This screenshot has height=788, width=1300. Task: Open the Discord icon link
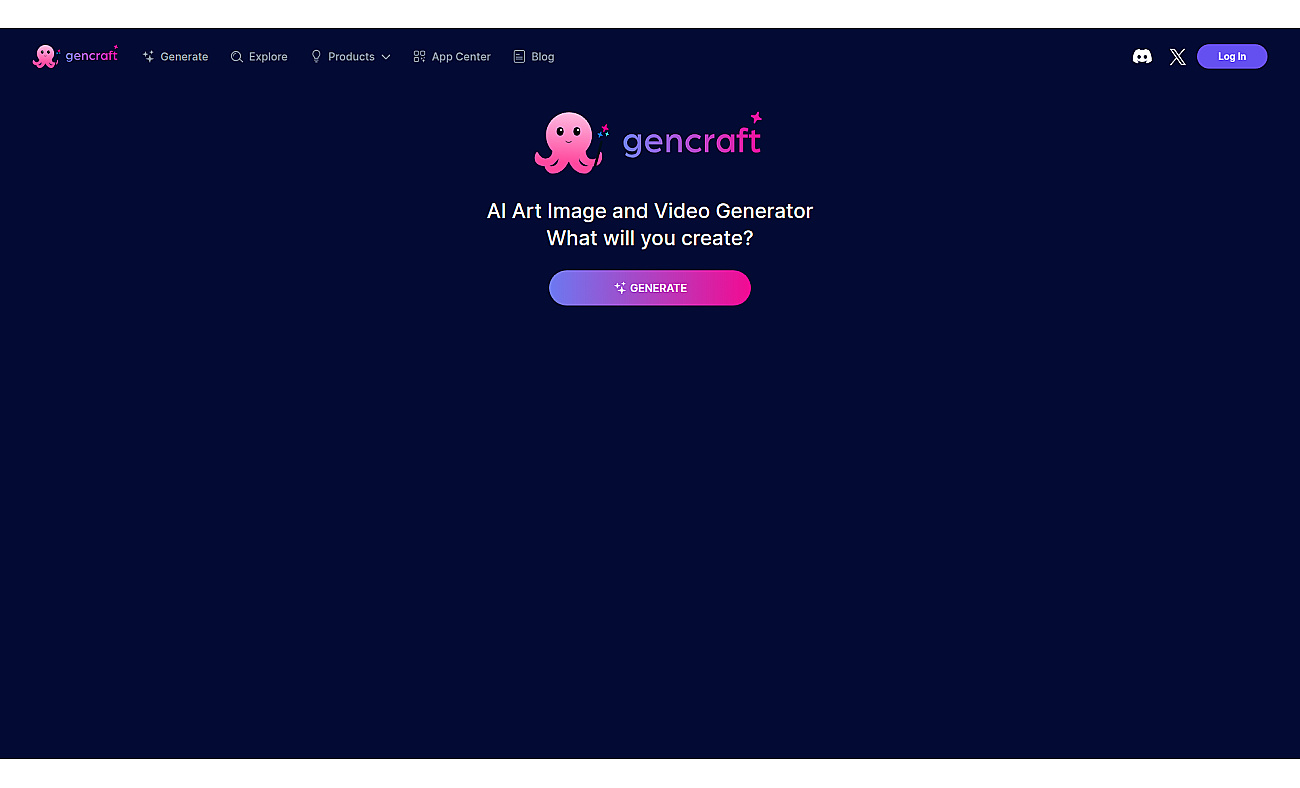(1142, 57)
